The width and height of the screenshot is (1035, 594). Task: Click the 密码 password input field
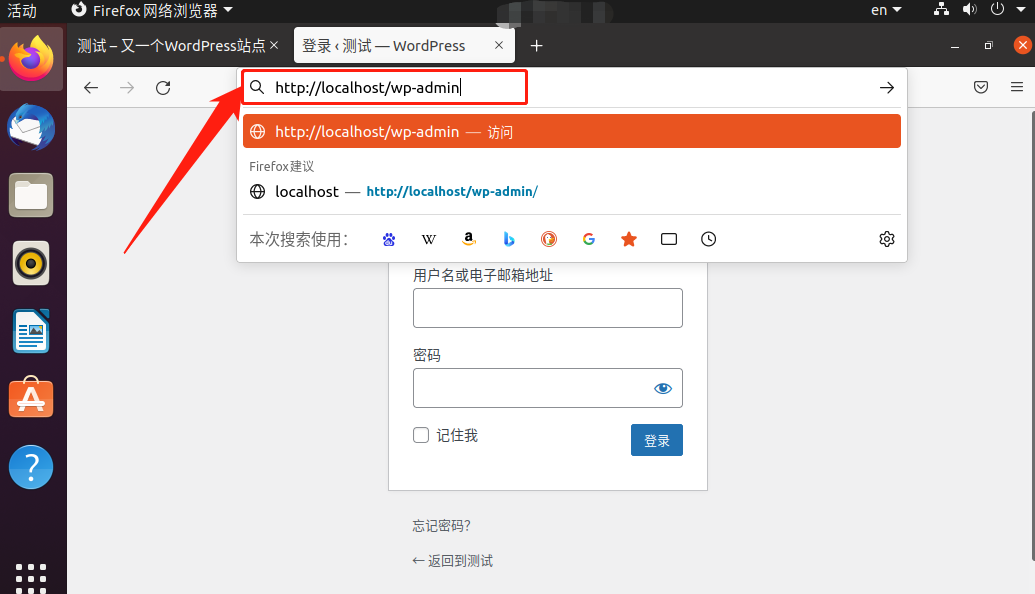(548, 388)
